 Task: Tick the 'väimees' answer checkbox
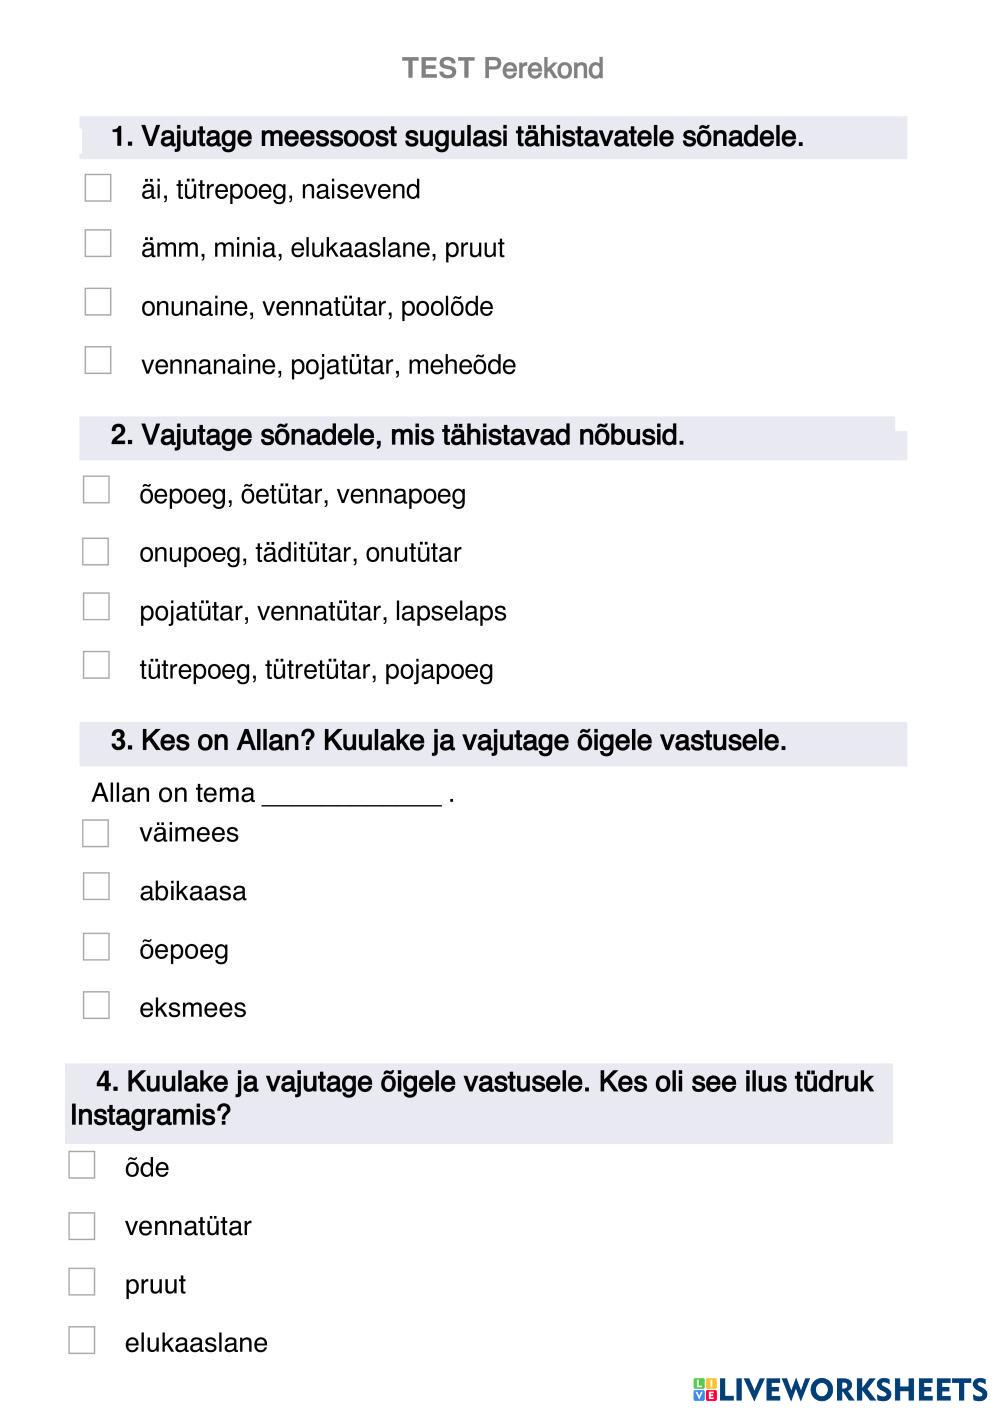(x=96, y=833)
